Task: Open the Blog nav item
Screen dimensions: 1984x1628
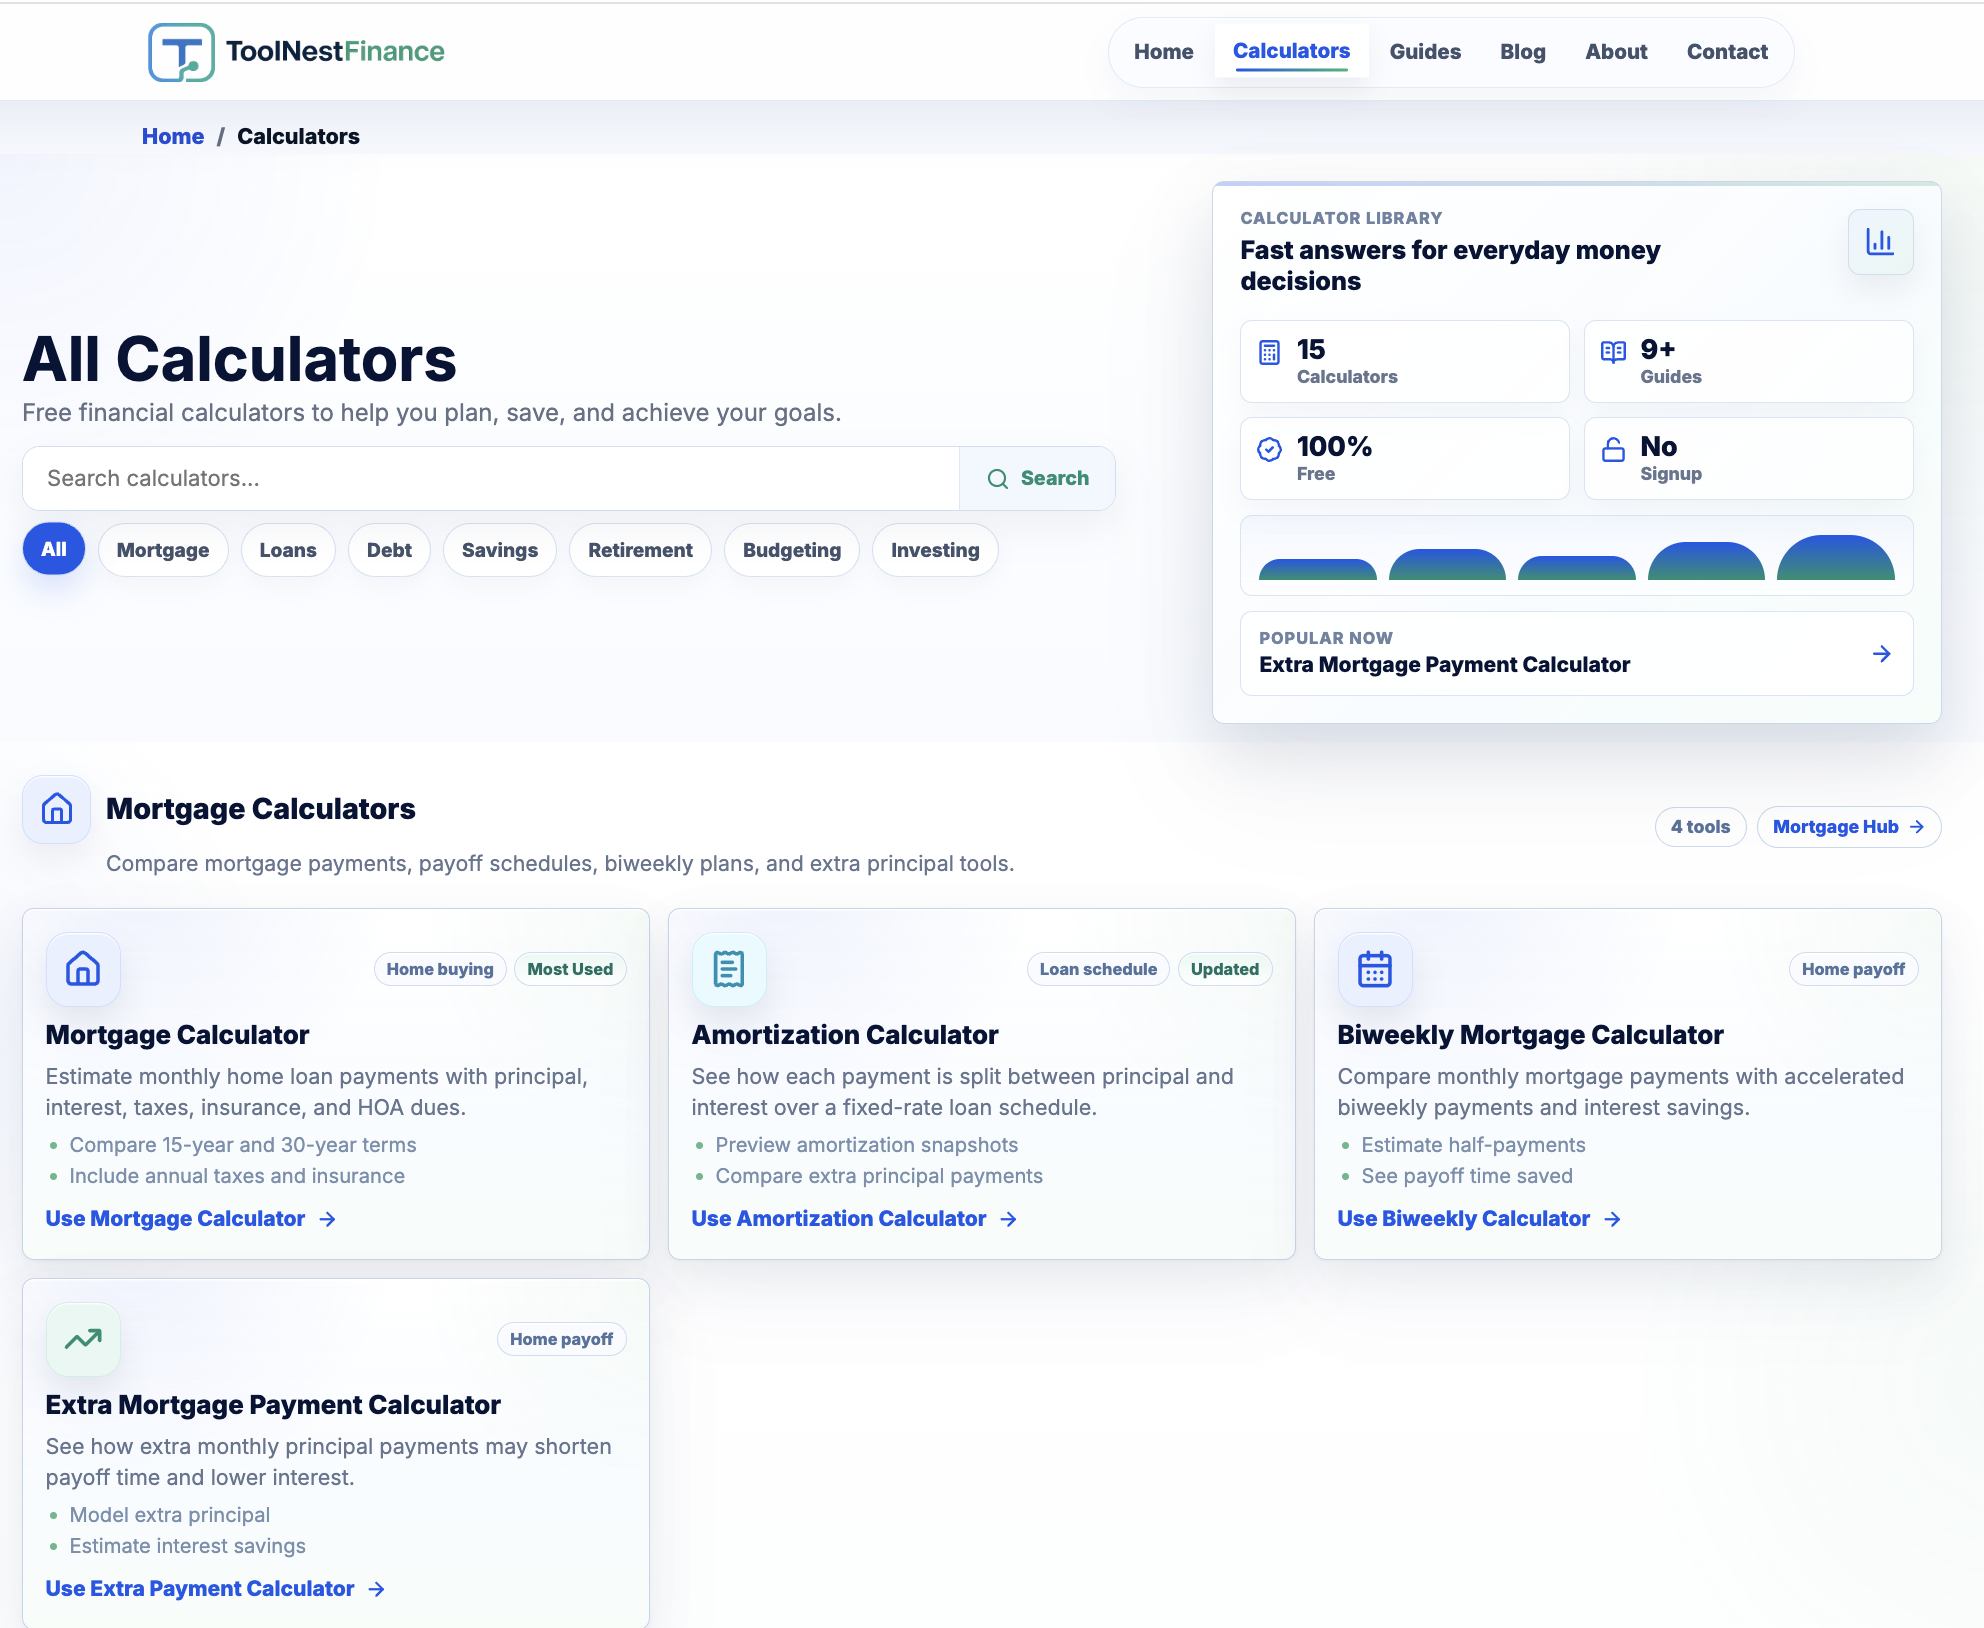Action: coord(1523,52)
